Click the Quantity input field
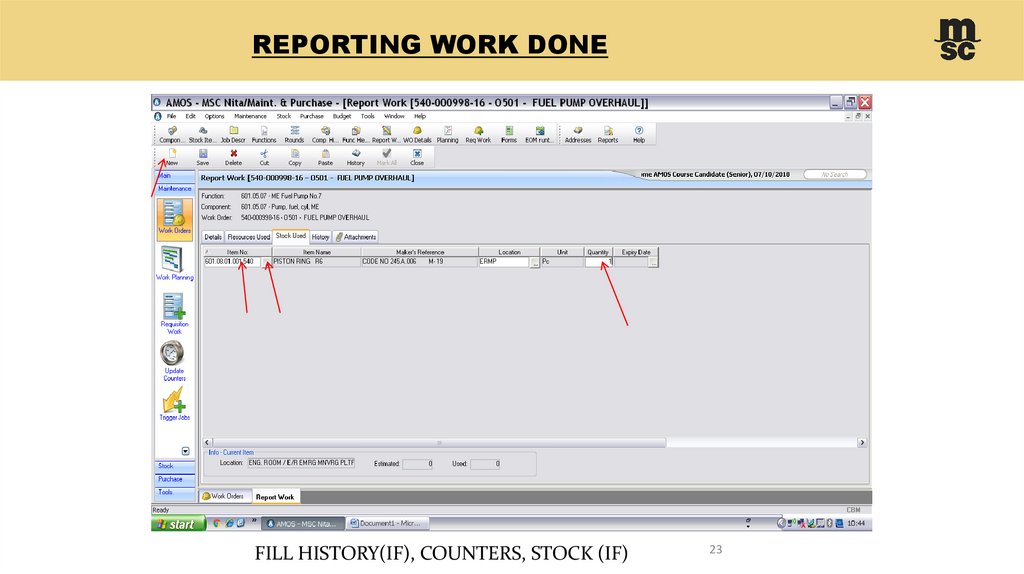This screenshot has width=1024, height=574. tap(598, 262)
